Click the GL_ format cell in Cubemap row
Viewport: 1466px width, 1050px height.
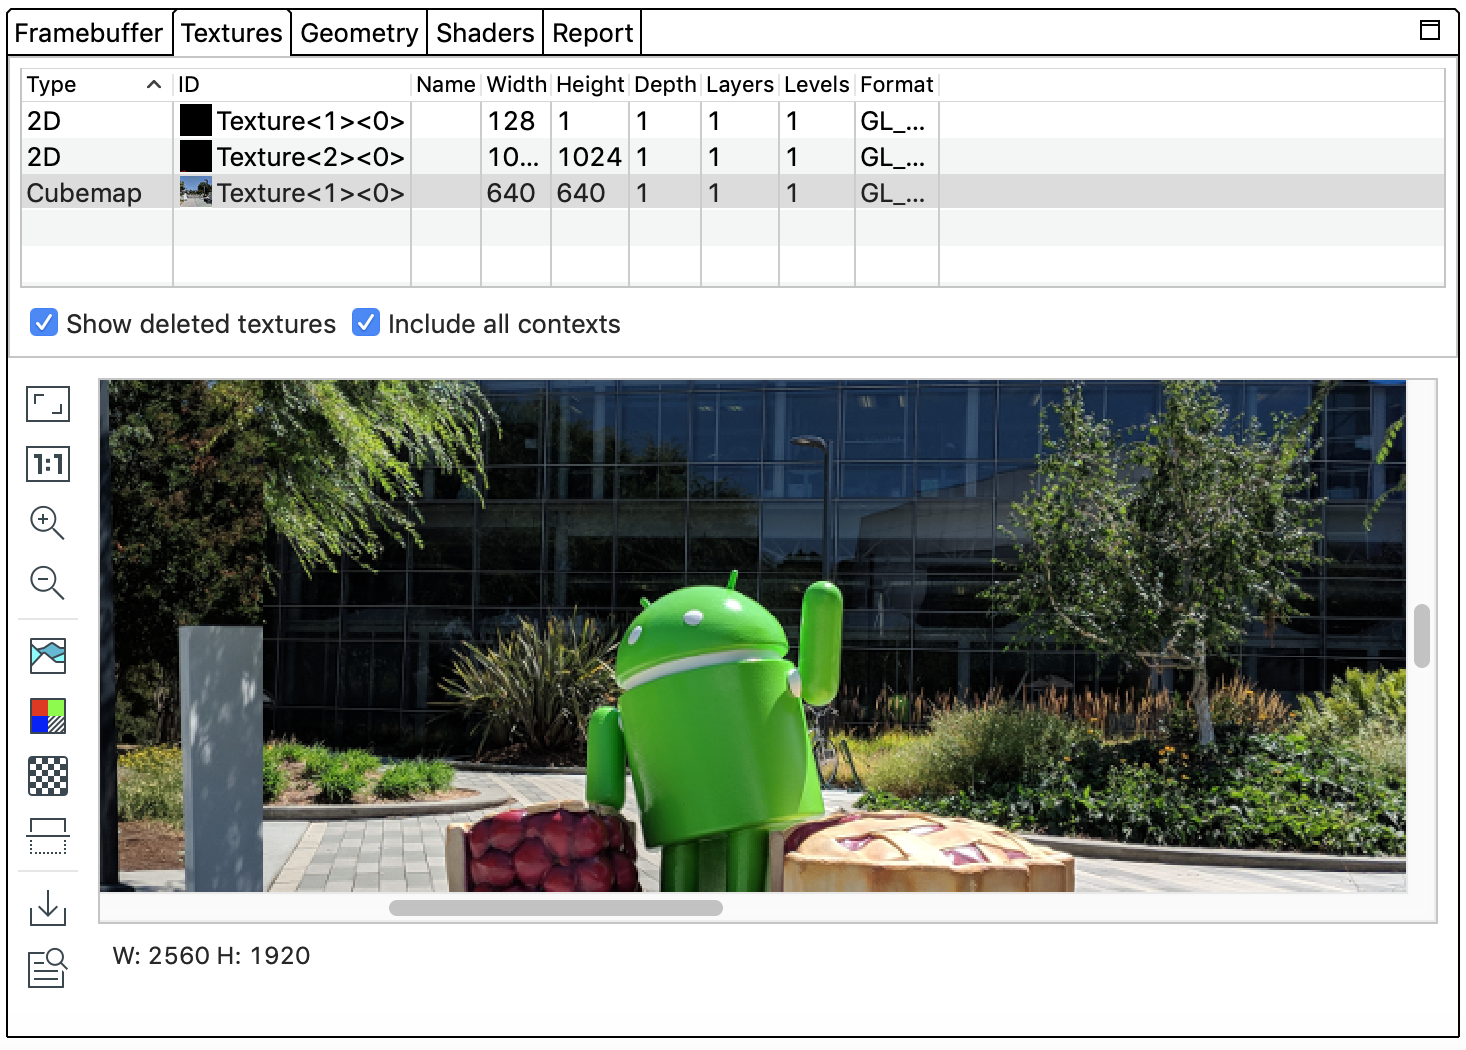tap(897, 193)
